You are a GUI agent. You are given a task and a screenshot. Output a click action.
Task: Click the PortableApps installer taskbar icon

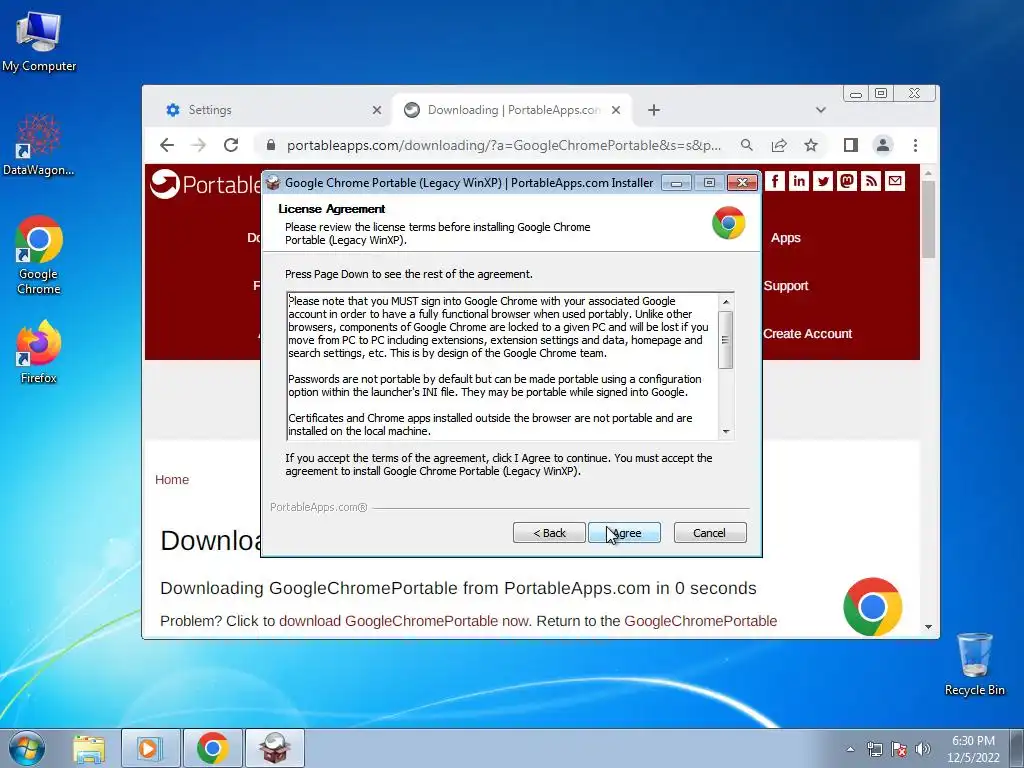point(275,748)
